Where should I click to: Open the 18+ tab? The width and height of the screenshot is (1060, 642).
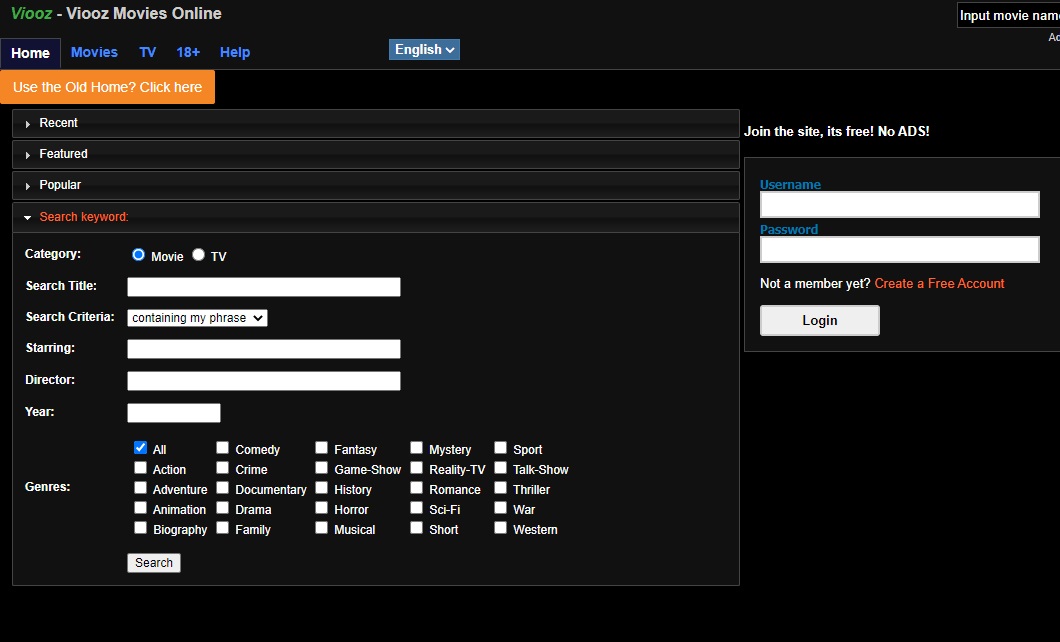point(188,52)
